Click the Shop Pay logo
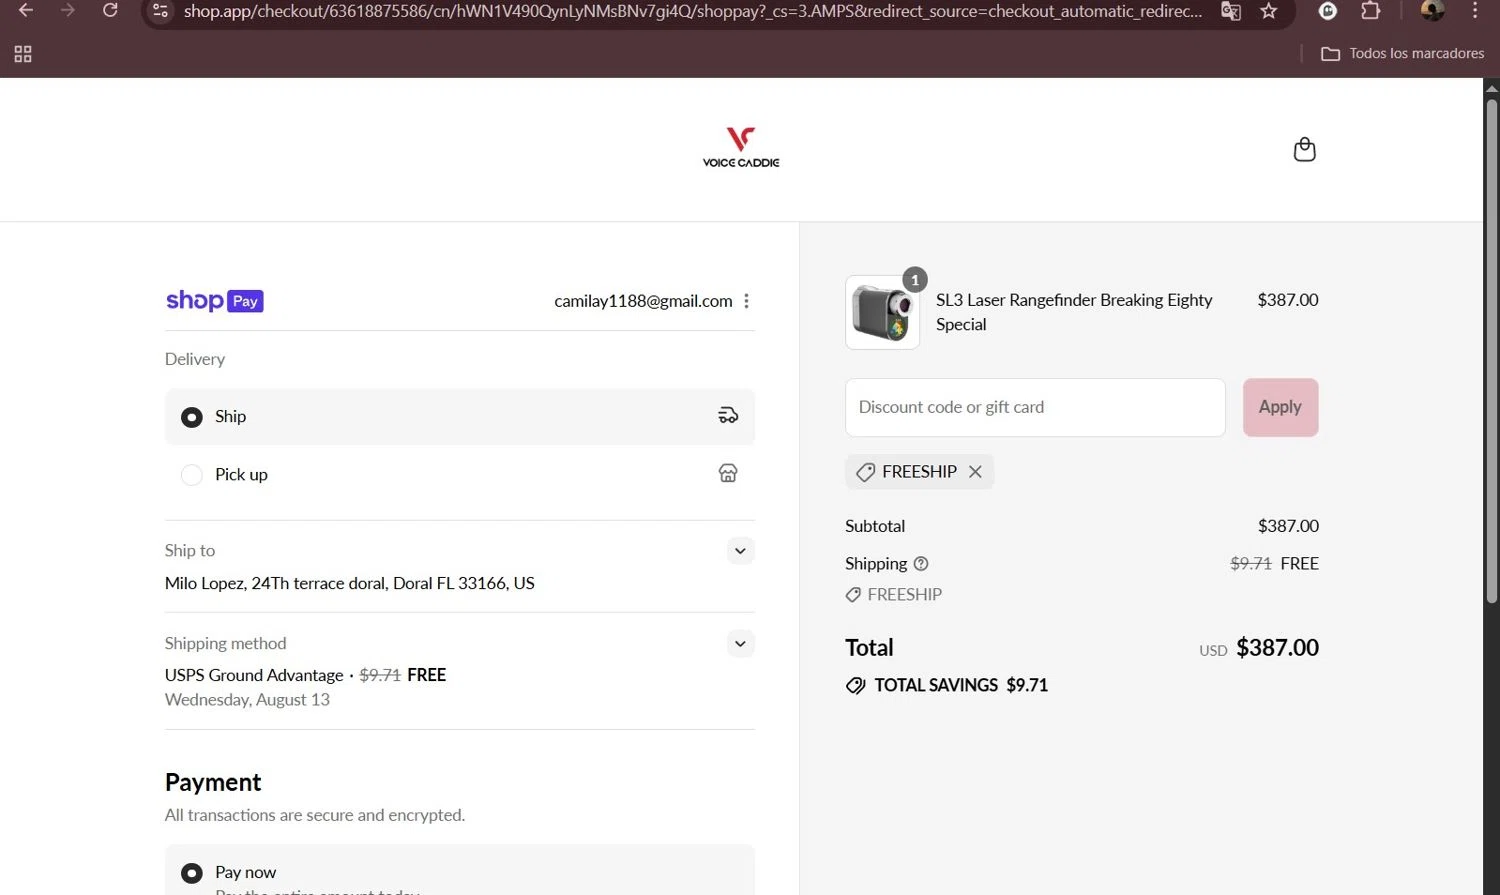This screenshot has height=895, width=1500. click(x=214, y=301)
